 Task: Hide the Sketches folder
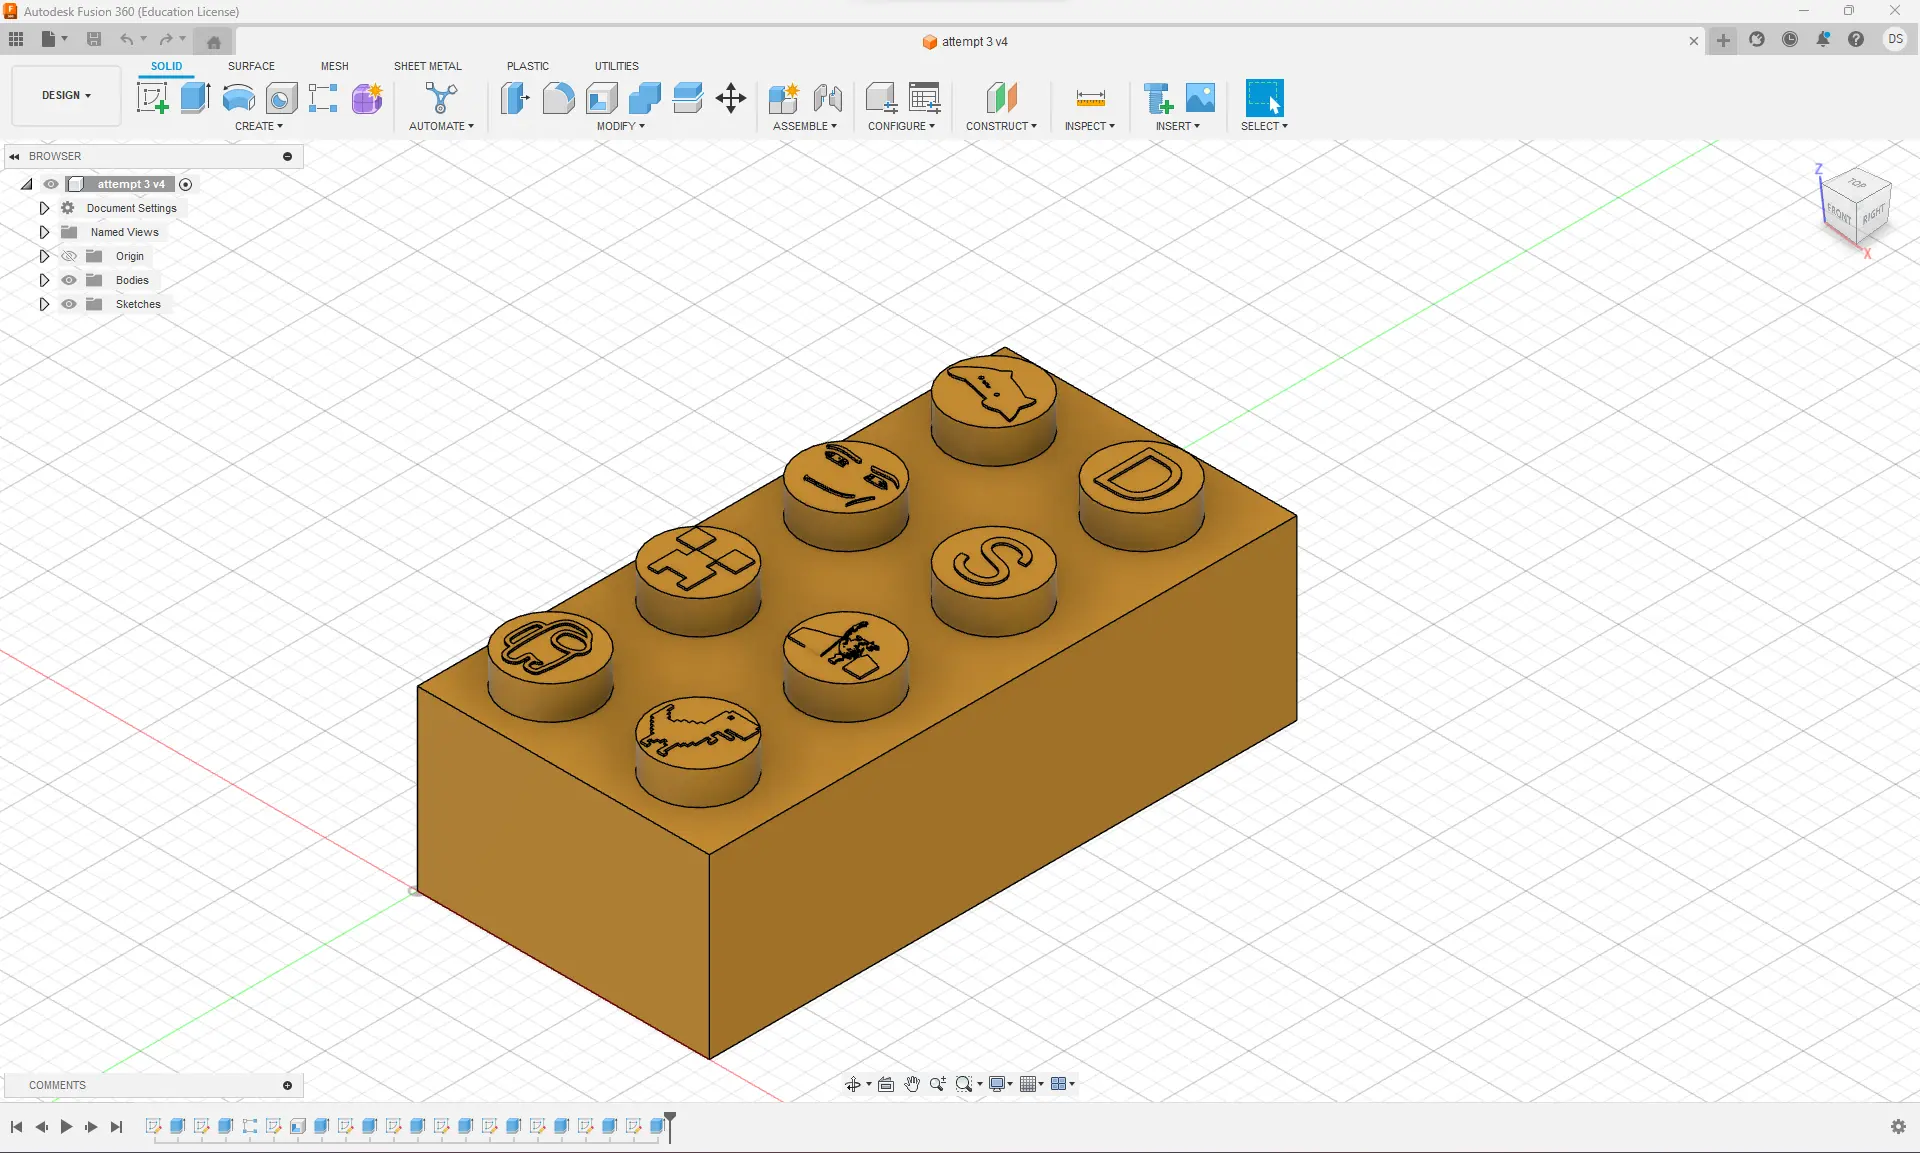coord(69,304)
